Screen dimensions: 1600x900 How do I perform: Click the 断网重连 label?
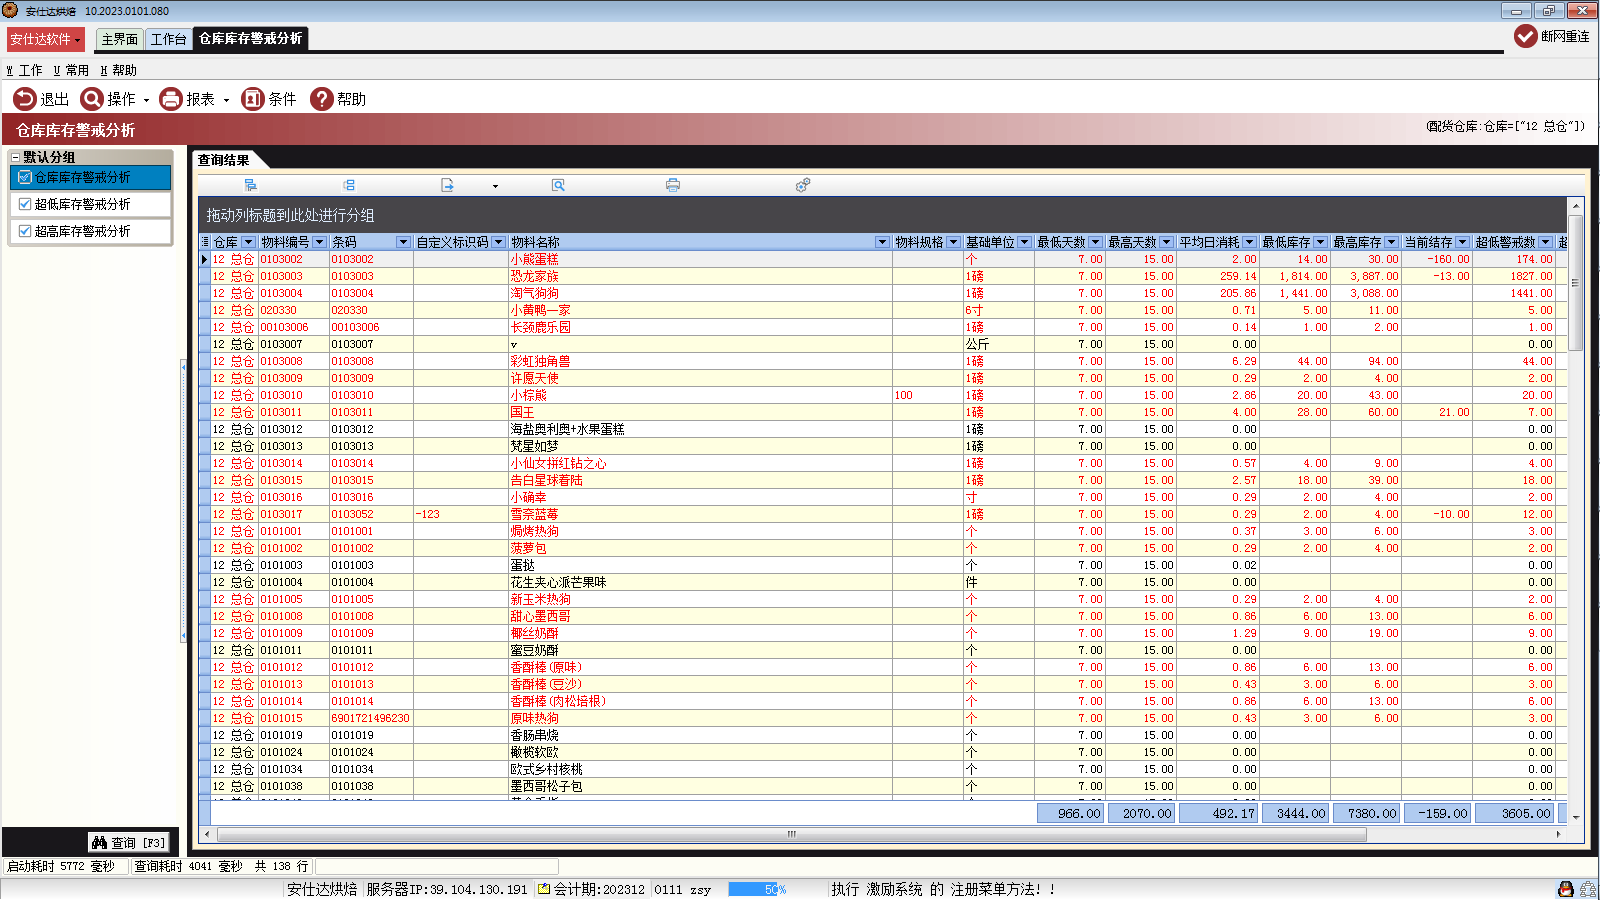[1565, 36]
